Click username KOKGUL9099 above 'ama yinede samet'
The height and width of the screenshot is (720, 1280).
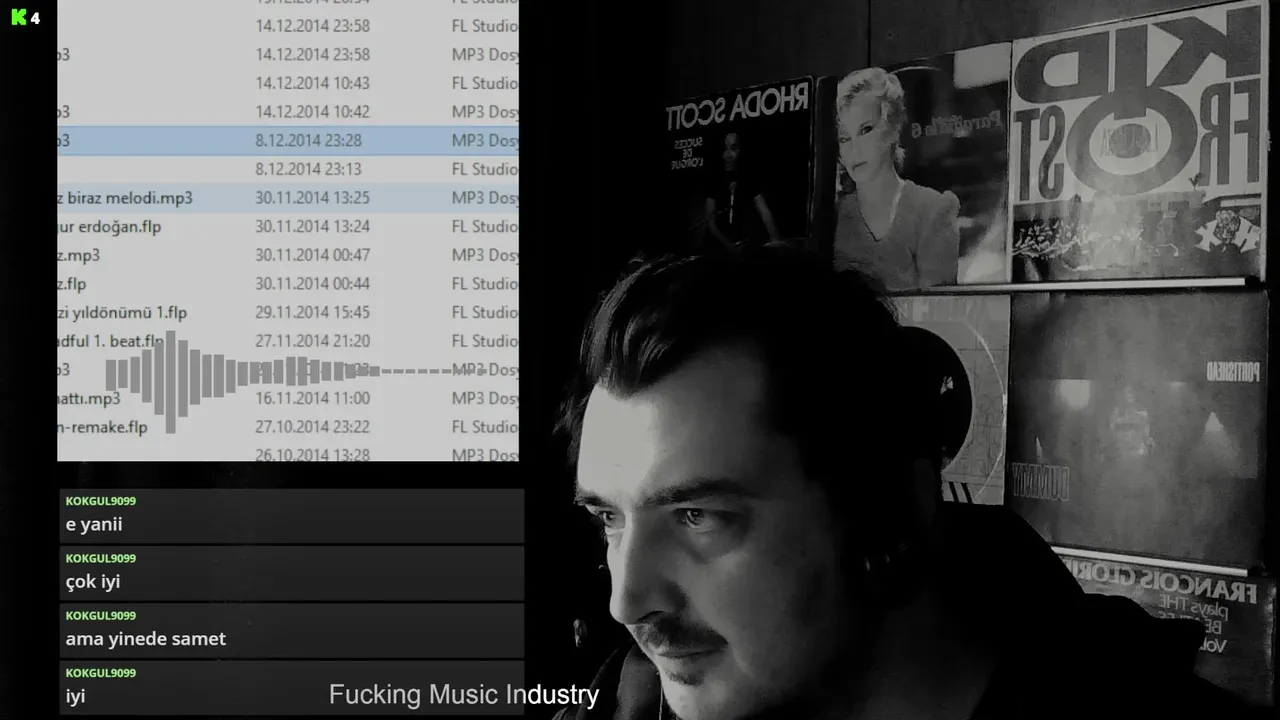101,615
